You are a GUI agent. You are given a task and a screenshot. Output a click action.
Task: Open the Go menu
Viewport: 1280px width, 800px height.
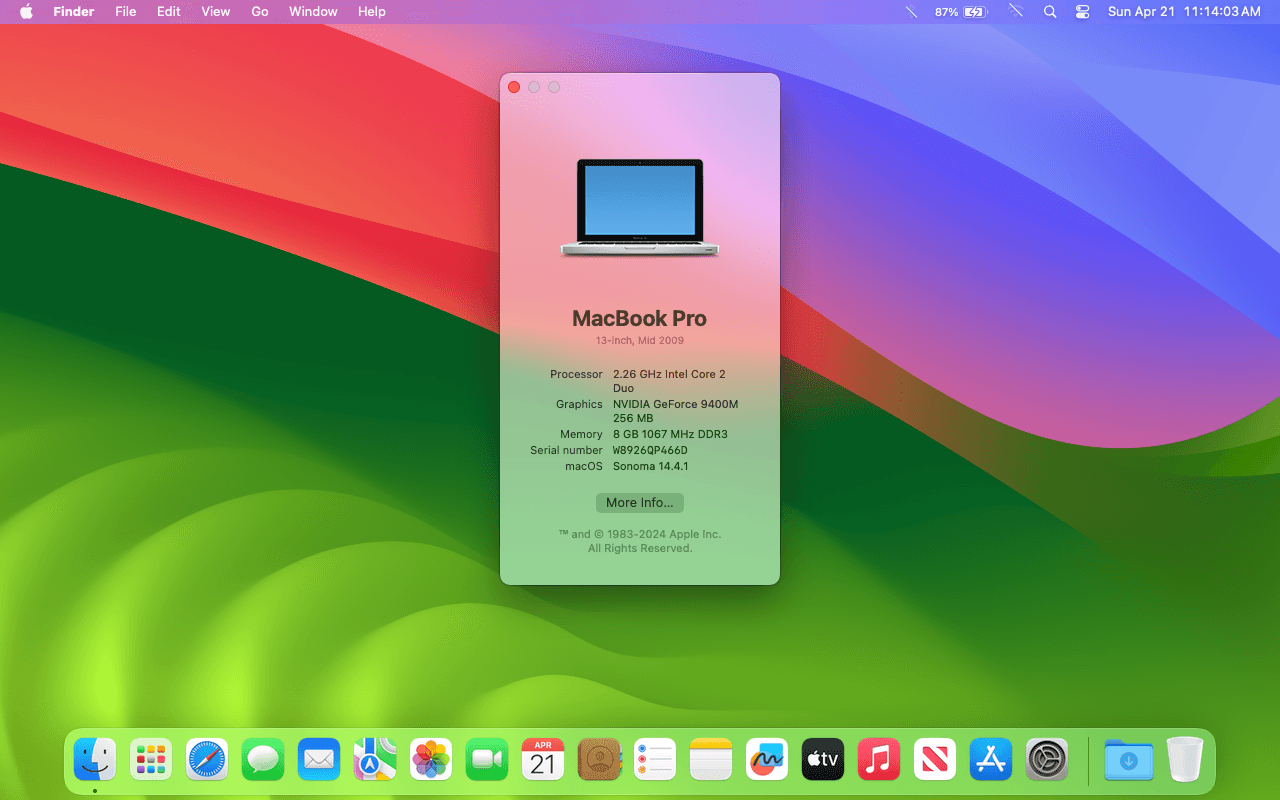point(259,12)
